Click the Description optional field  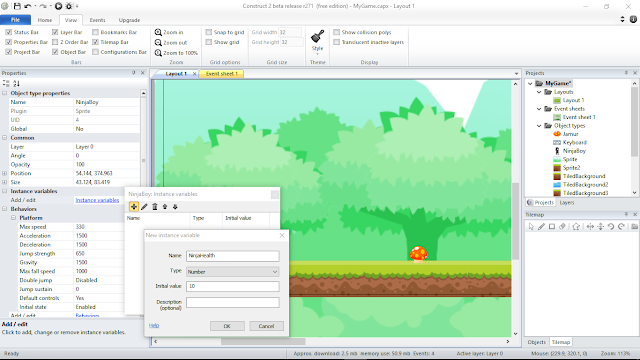pyautogui.click(x=233, y=302)
